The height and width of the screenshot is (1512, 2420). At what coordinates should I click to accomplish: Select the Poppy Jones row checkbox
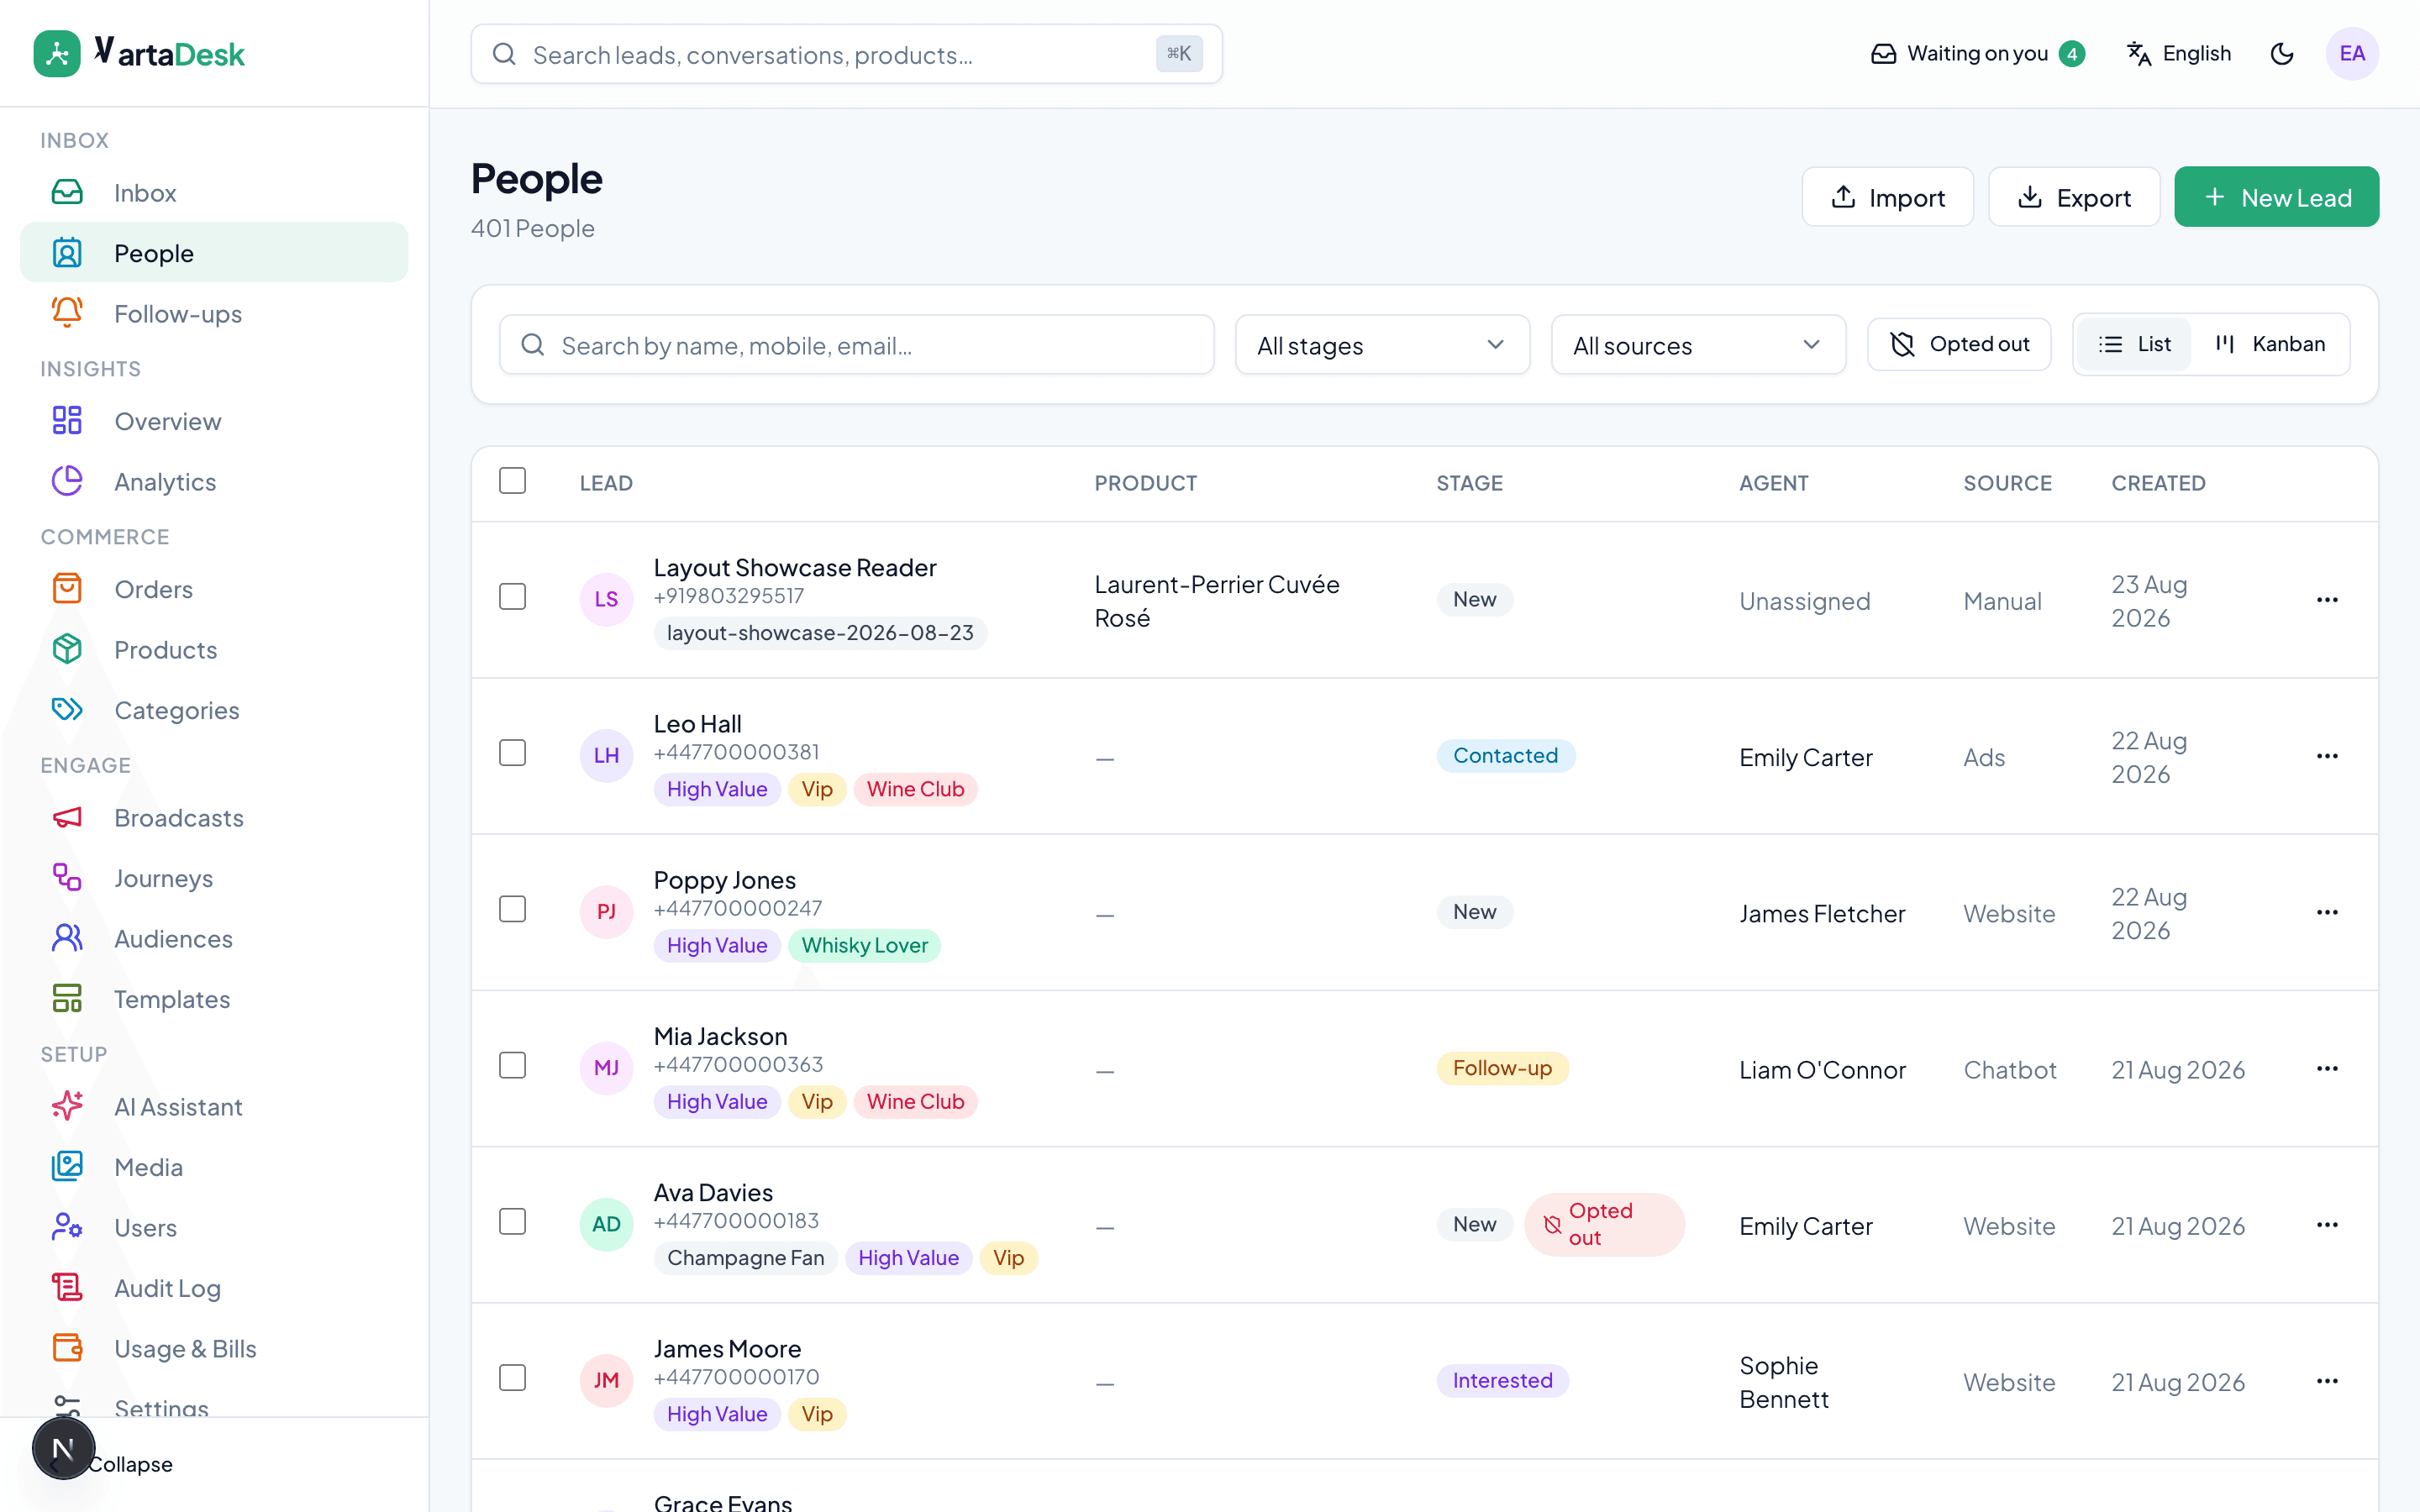point(512,909)
